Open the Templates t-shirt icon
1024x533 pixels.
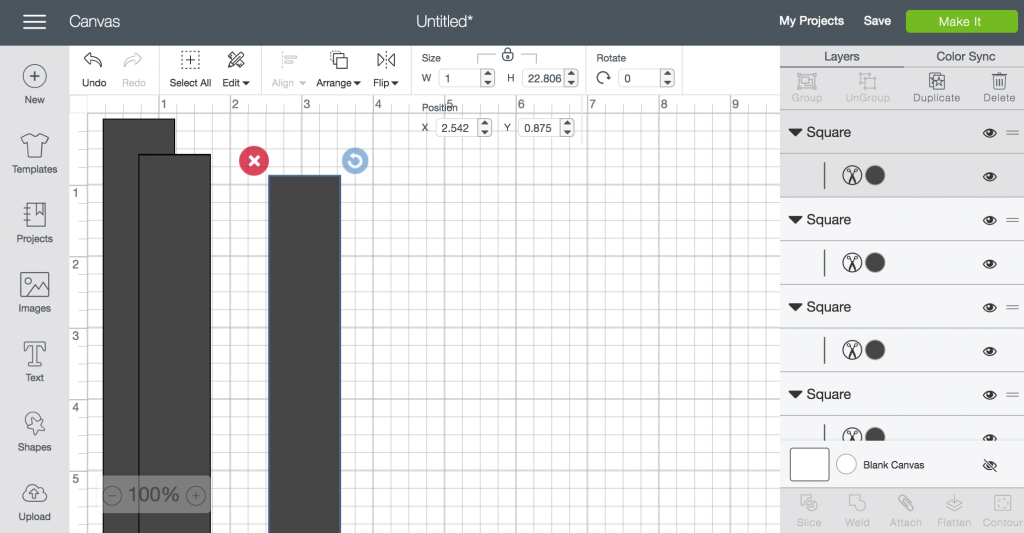click(x=34, y=146)
